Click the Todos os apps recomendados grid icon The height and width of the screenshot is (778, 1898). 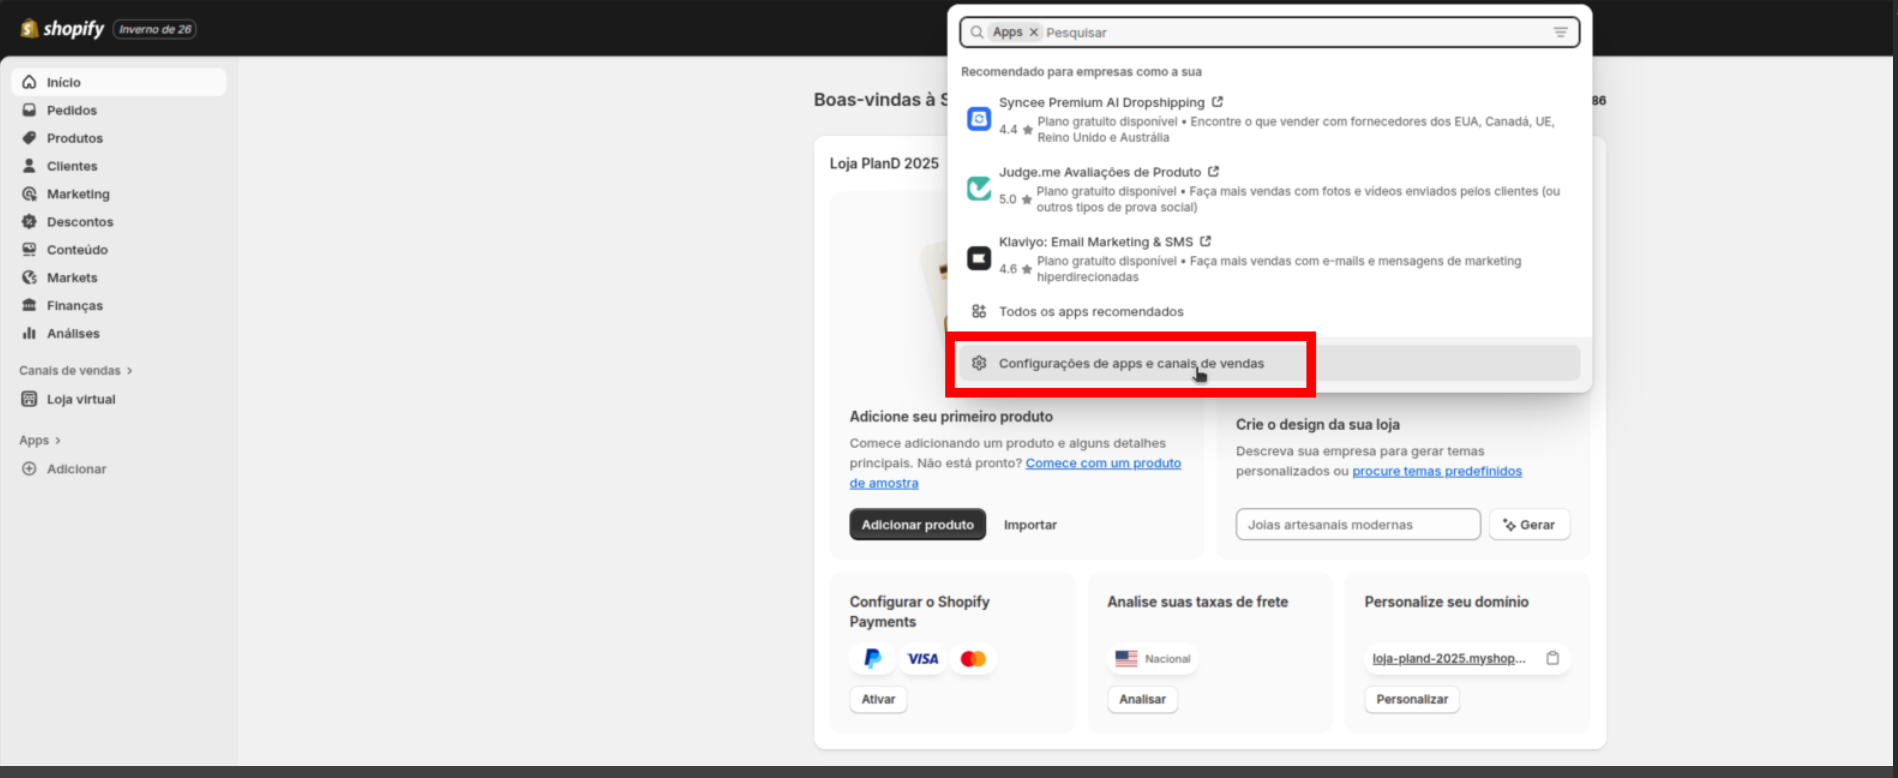[x=979, y=311]
